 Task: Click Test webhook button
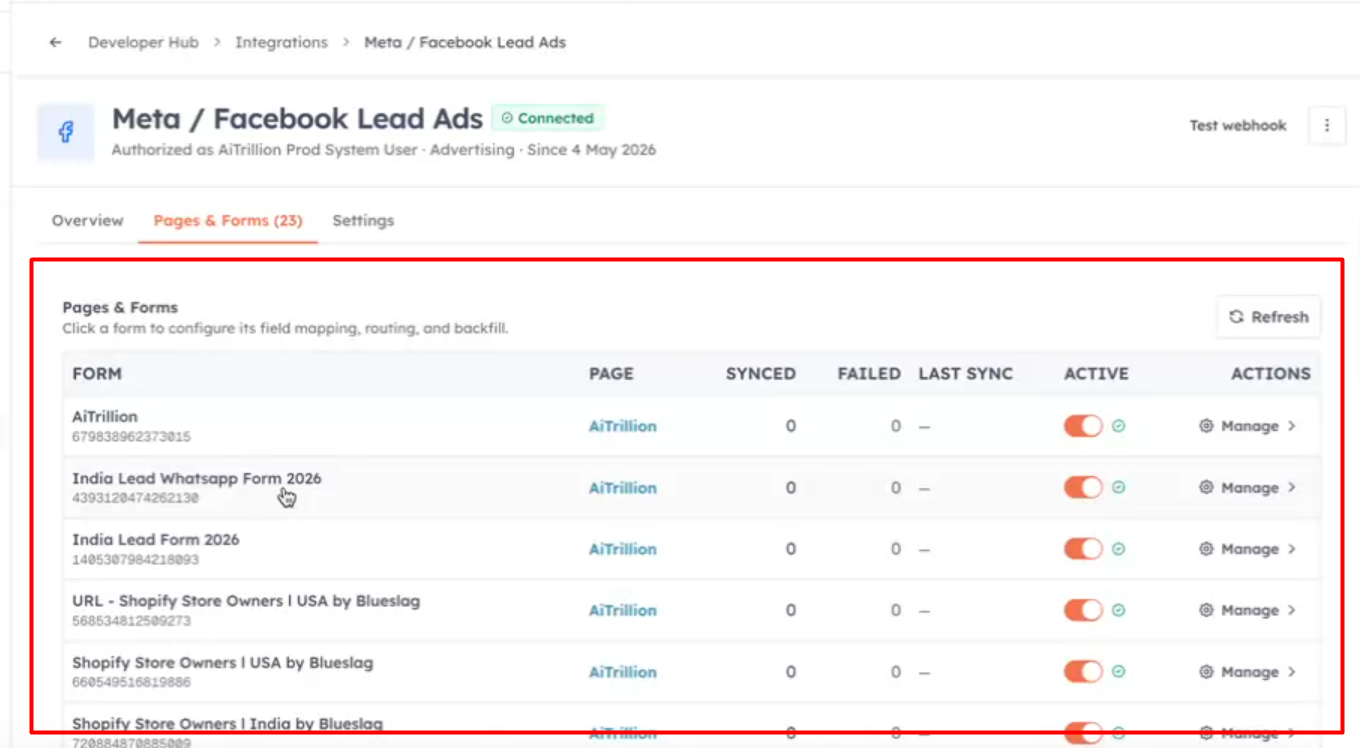(x=1238, y=125)
